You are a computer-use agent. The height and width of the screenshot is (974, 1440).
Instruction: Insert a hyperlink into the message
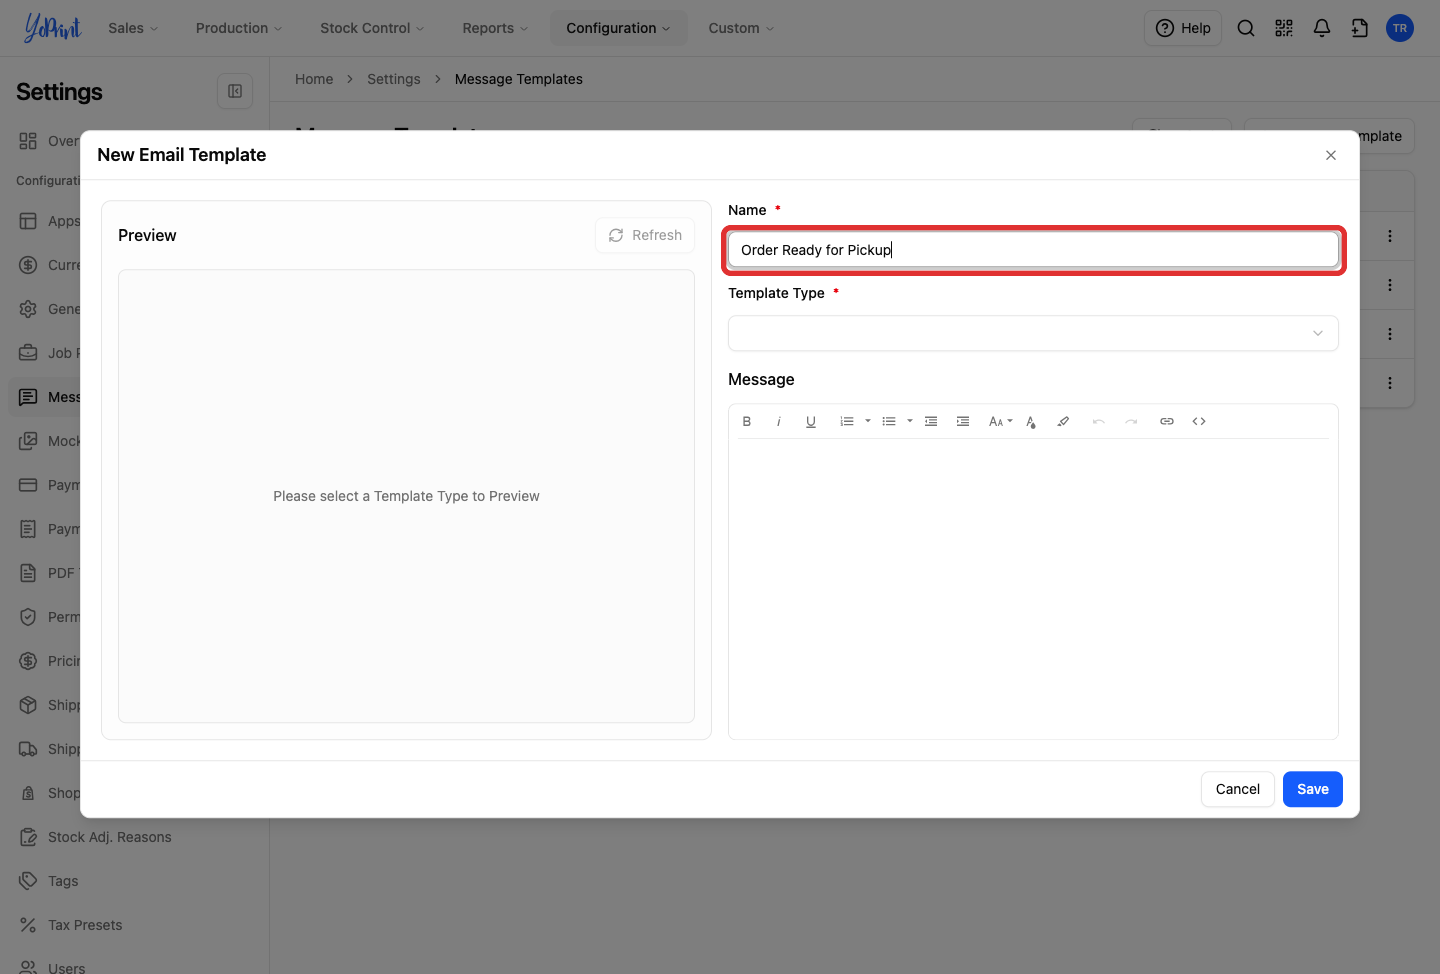1167,422
